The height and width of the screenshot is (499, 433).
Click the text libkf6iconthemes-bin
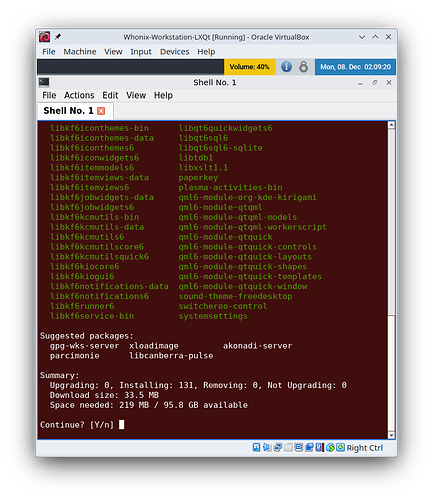(100, 128)
